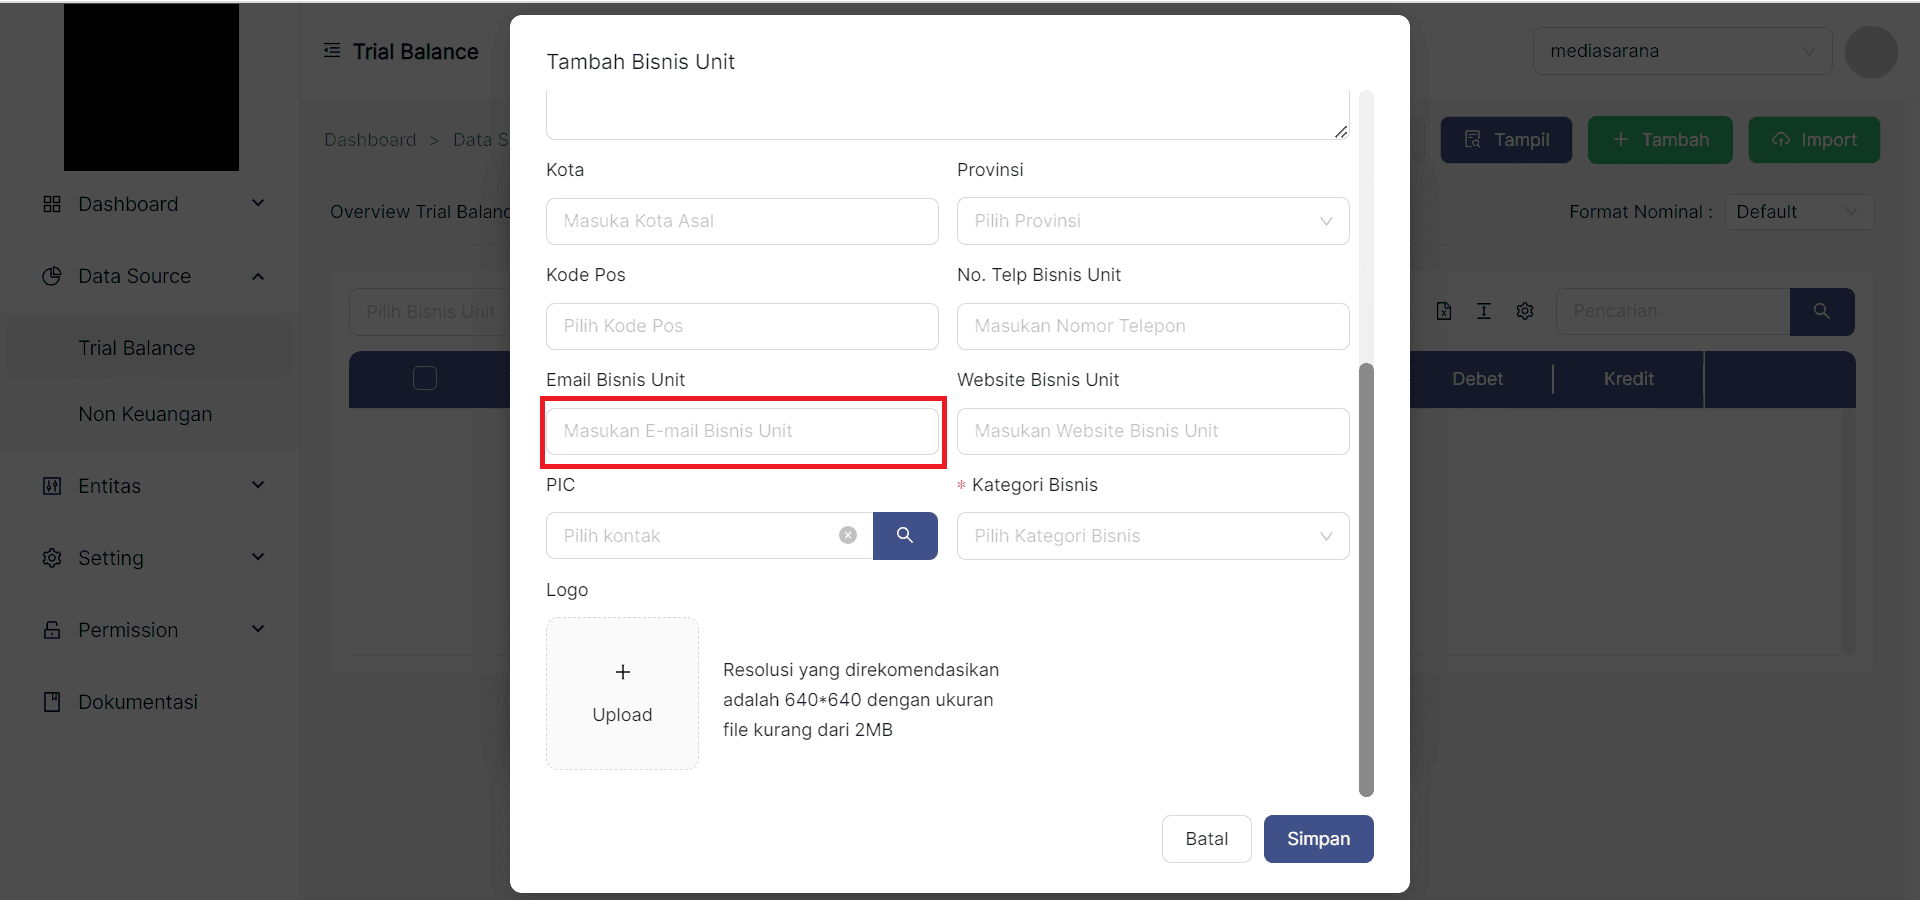Click the dialog's vertical scrollbar thumb

[1366, 580]
